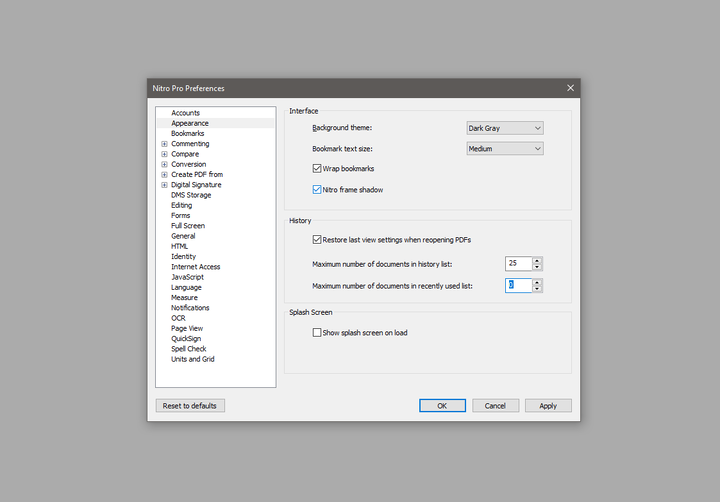Screen dimensions: 720x502
Task: Select Accounts in the category list
Action: pos(186,113)
